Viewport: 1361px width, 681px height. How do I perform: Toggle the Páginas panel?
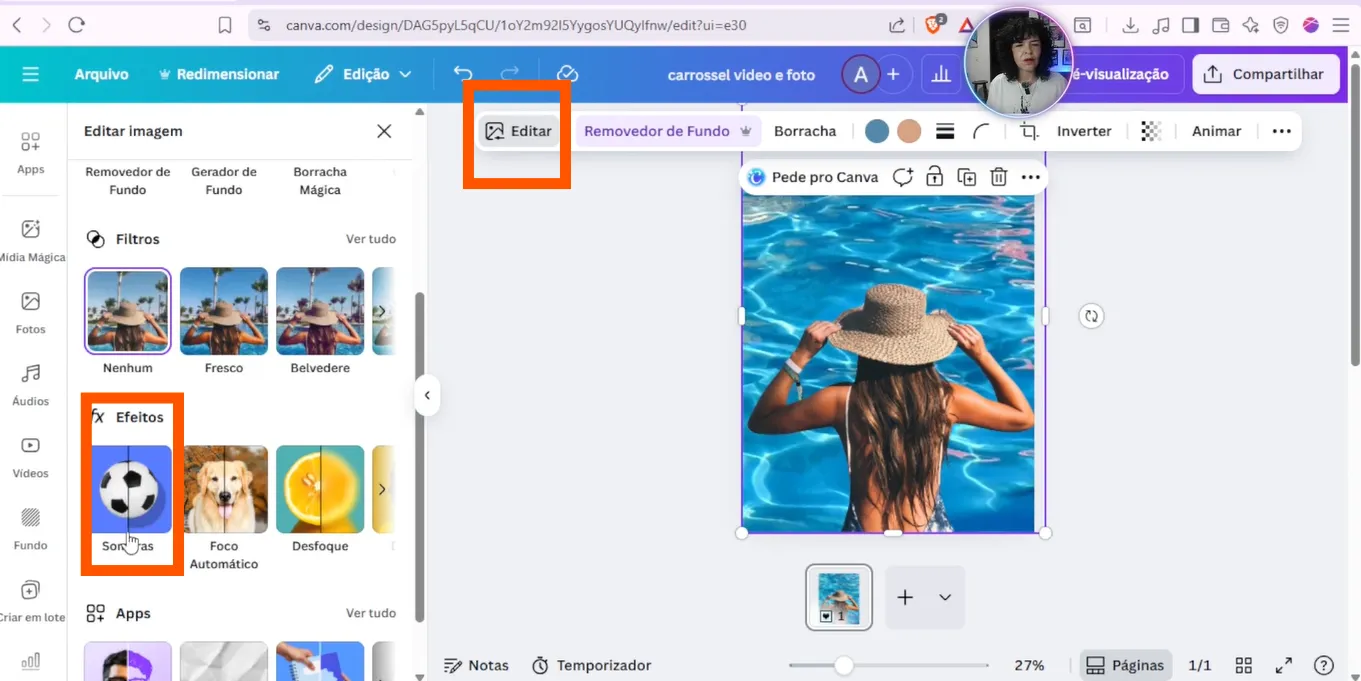1125,665
